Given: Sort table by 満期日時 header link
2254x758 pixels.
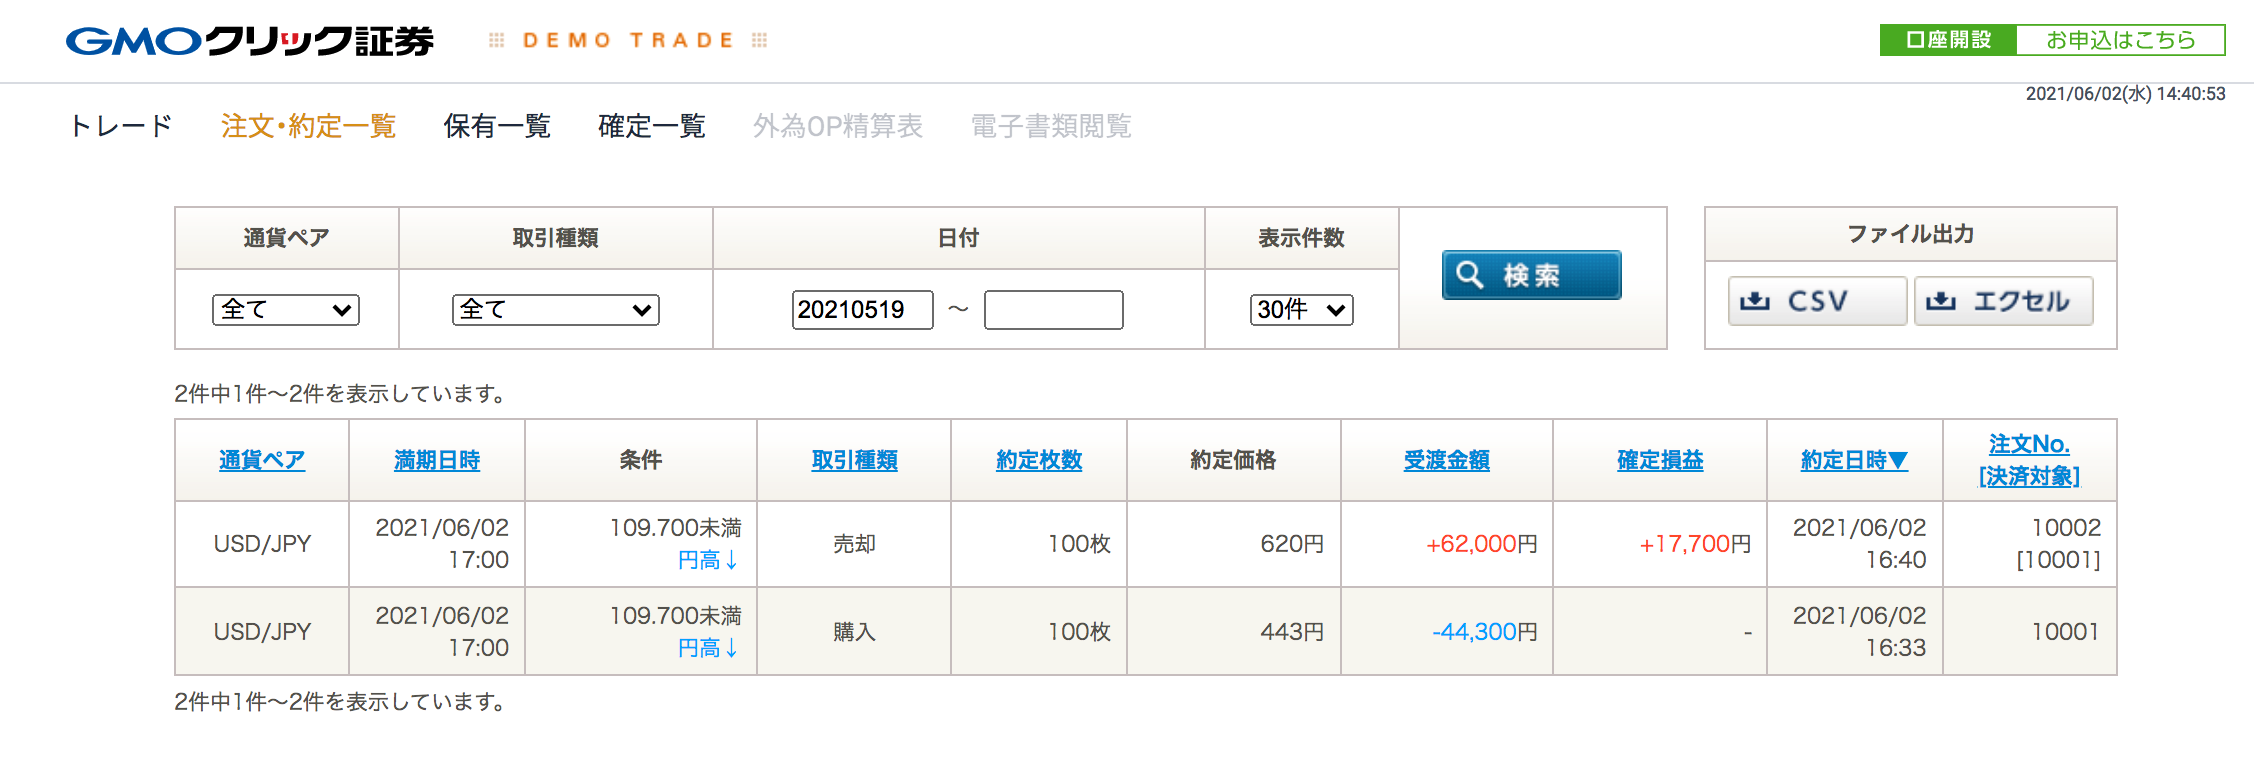Looking at the screenshot, I should [437, 460].
